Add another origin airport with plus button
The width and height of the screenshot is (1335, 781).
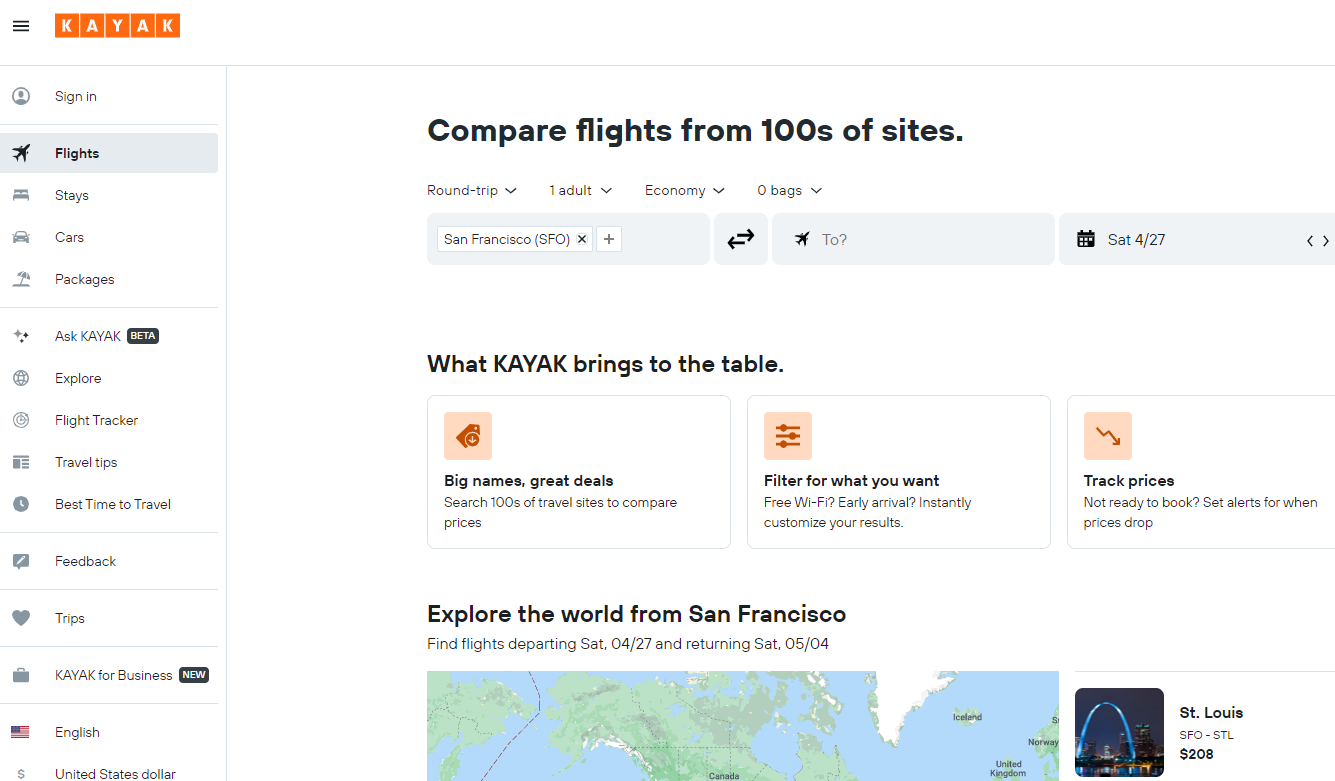pos(609,239)
